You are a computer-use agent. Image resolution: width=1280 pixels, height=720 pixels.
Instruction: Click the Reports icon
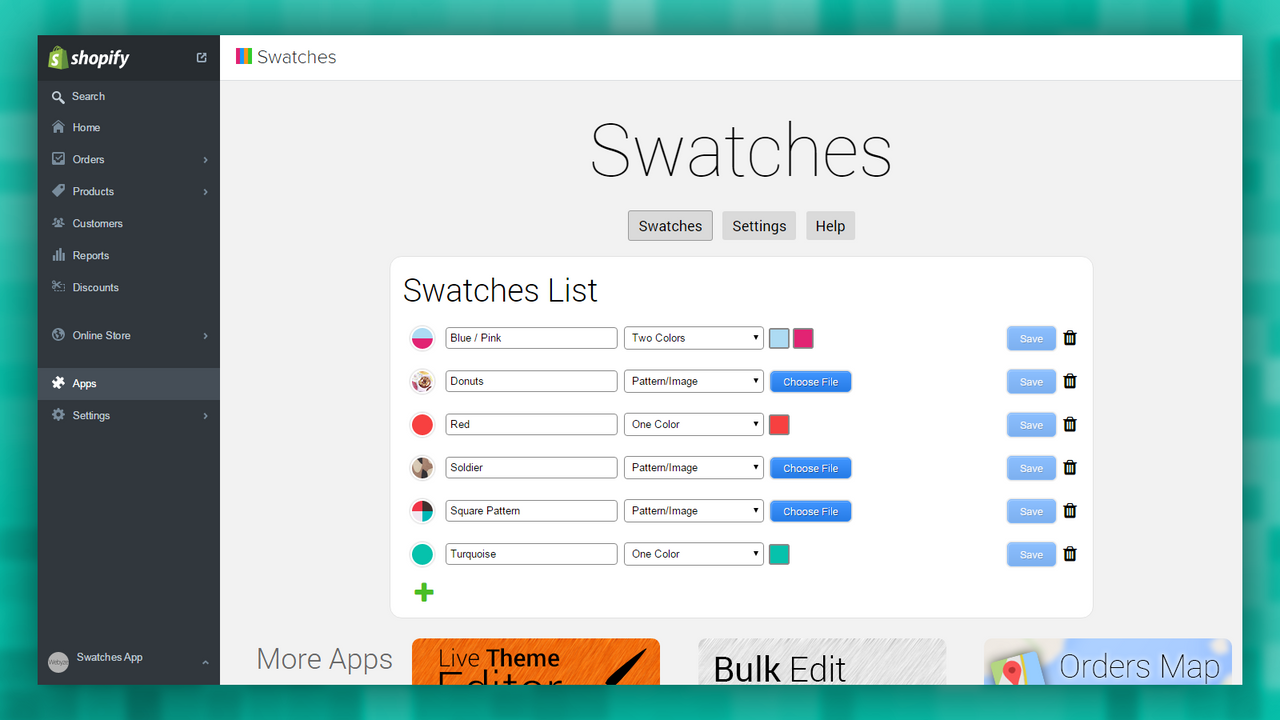pyautogui.click(x=58, y=255)
